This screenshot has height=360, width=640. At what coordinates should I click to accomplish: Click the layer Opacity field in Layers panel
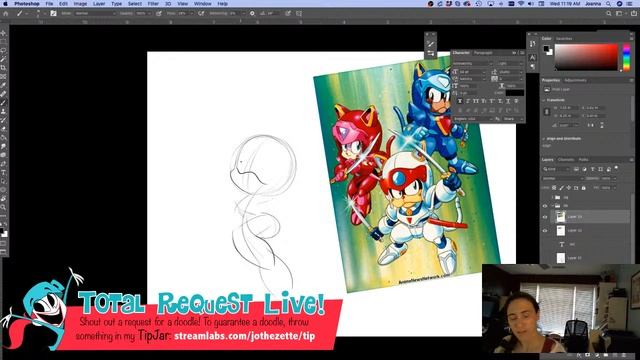(606, 178)
